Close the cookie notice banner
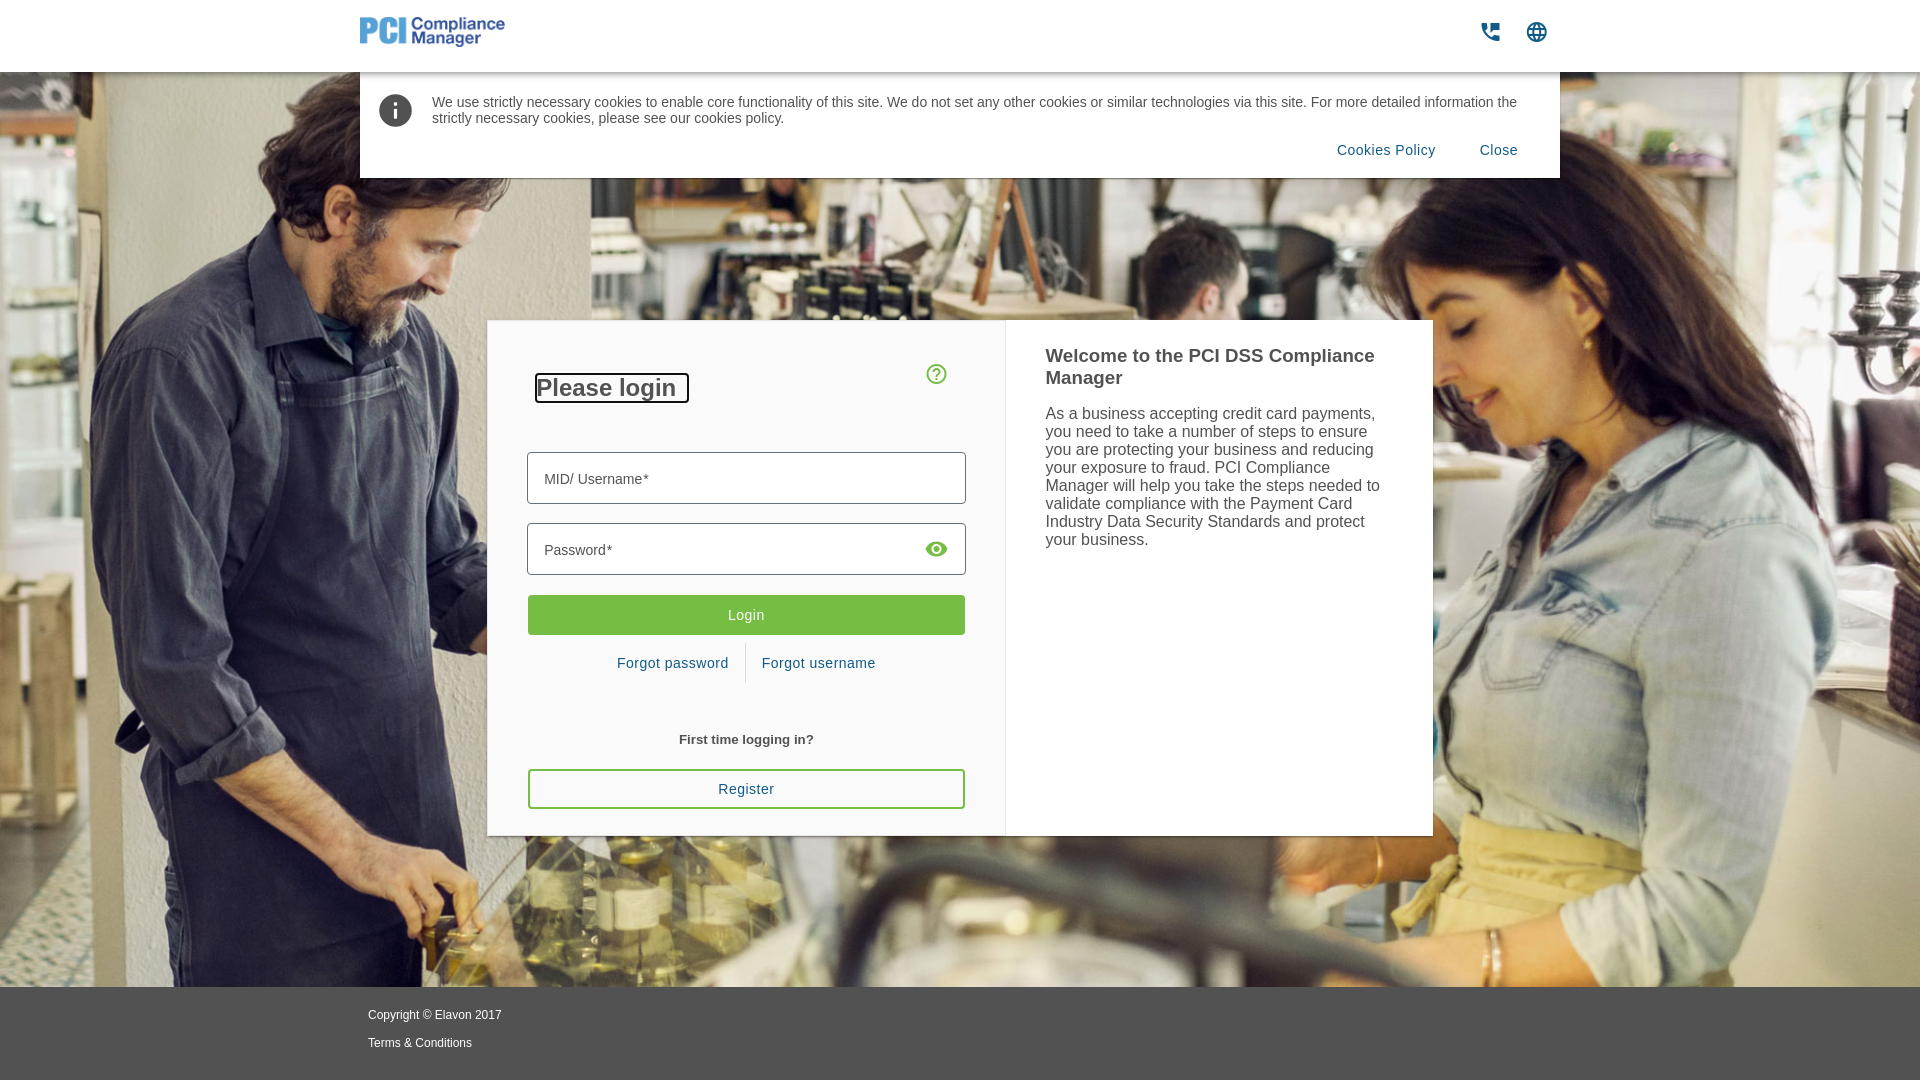The width and height of the screenshot is (1920, 1080). pyautogui.click(x=1498, y=150)
